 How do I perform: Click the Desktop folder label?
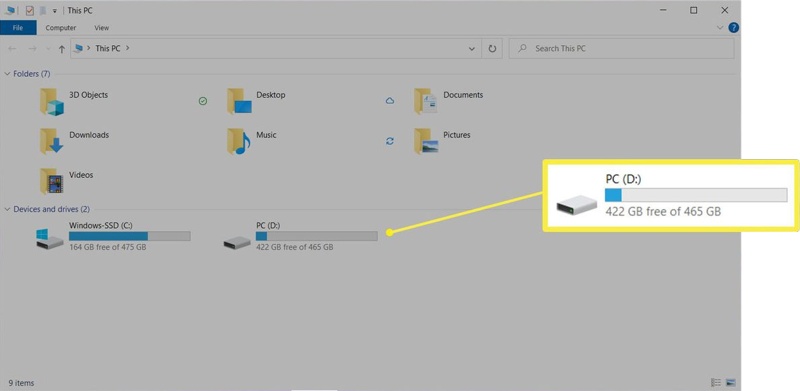[270, 95]
